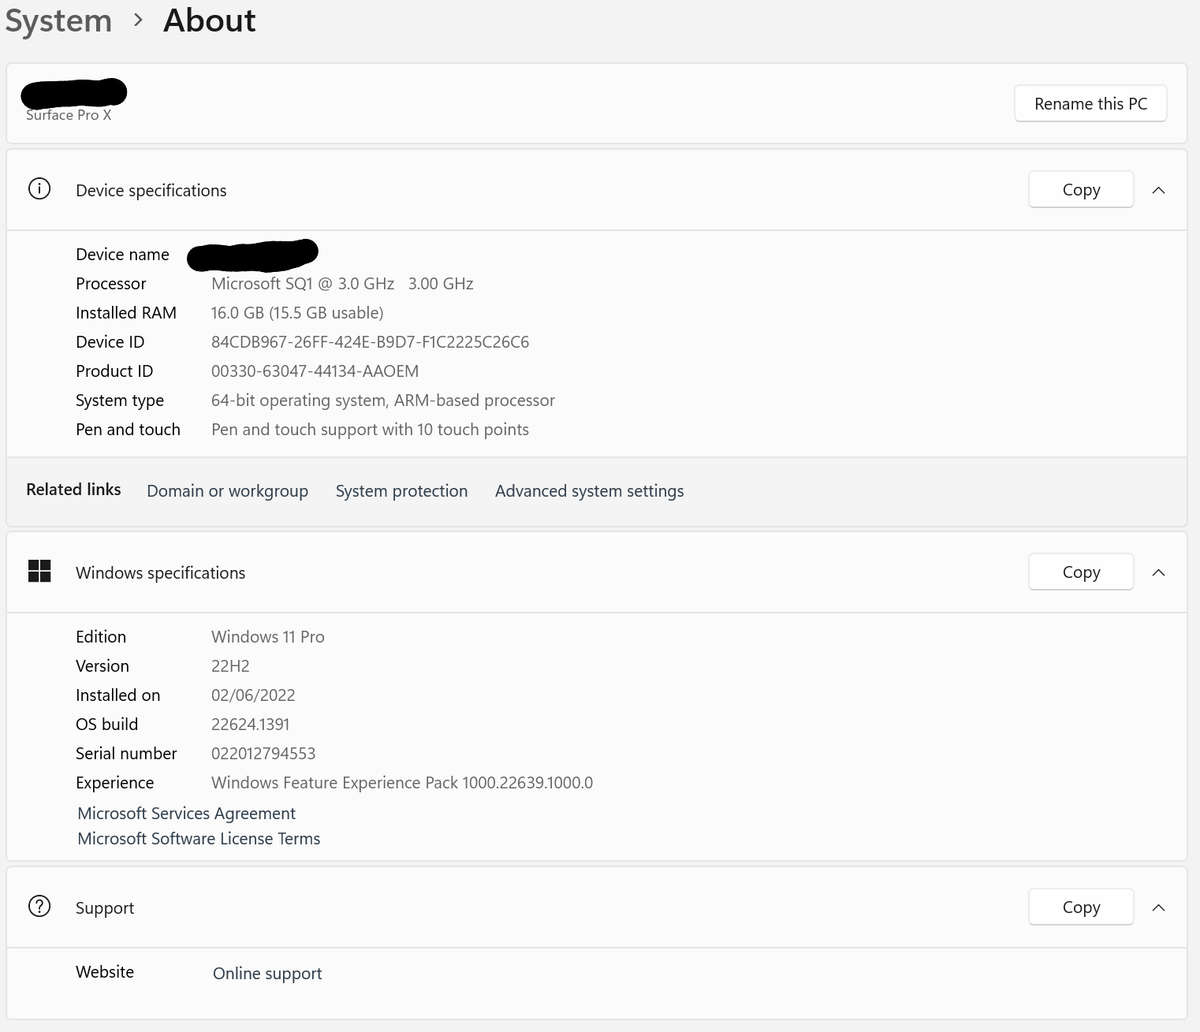1200x1032 pixels.
Task: Click the info icon beside Device specifications
Action: click(x=39, y=189)
